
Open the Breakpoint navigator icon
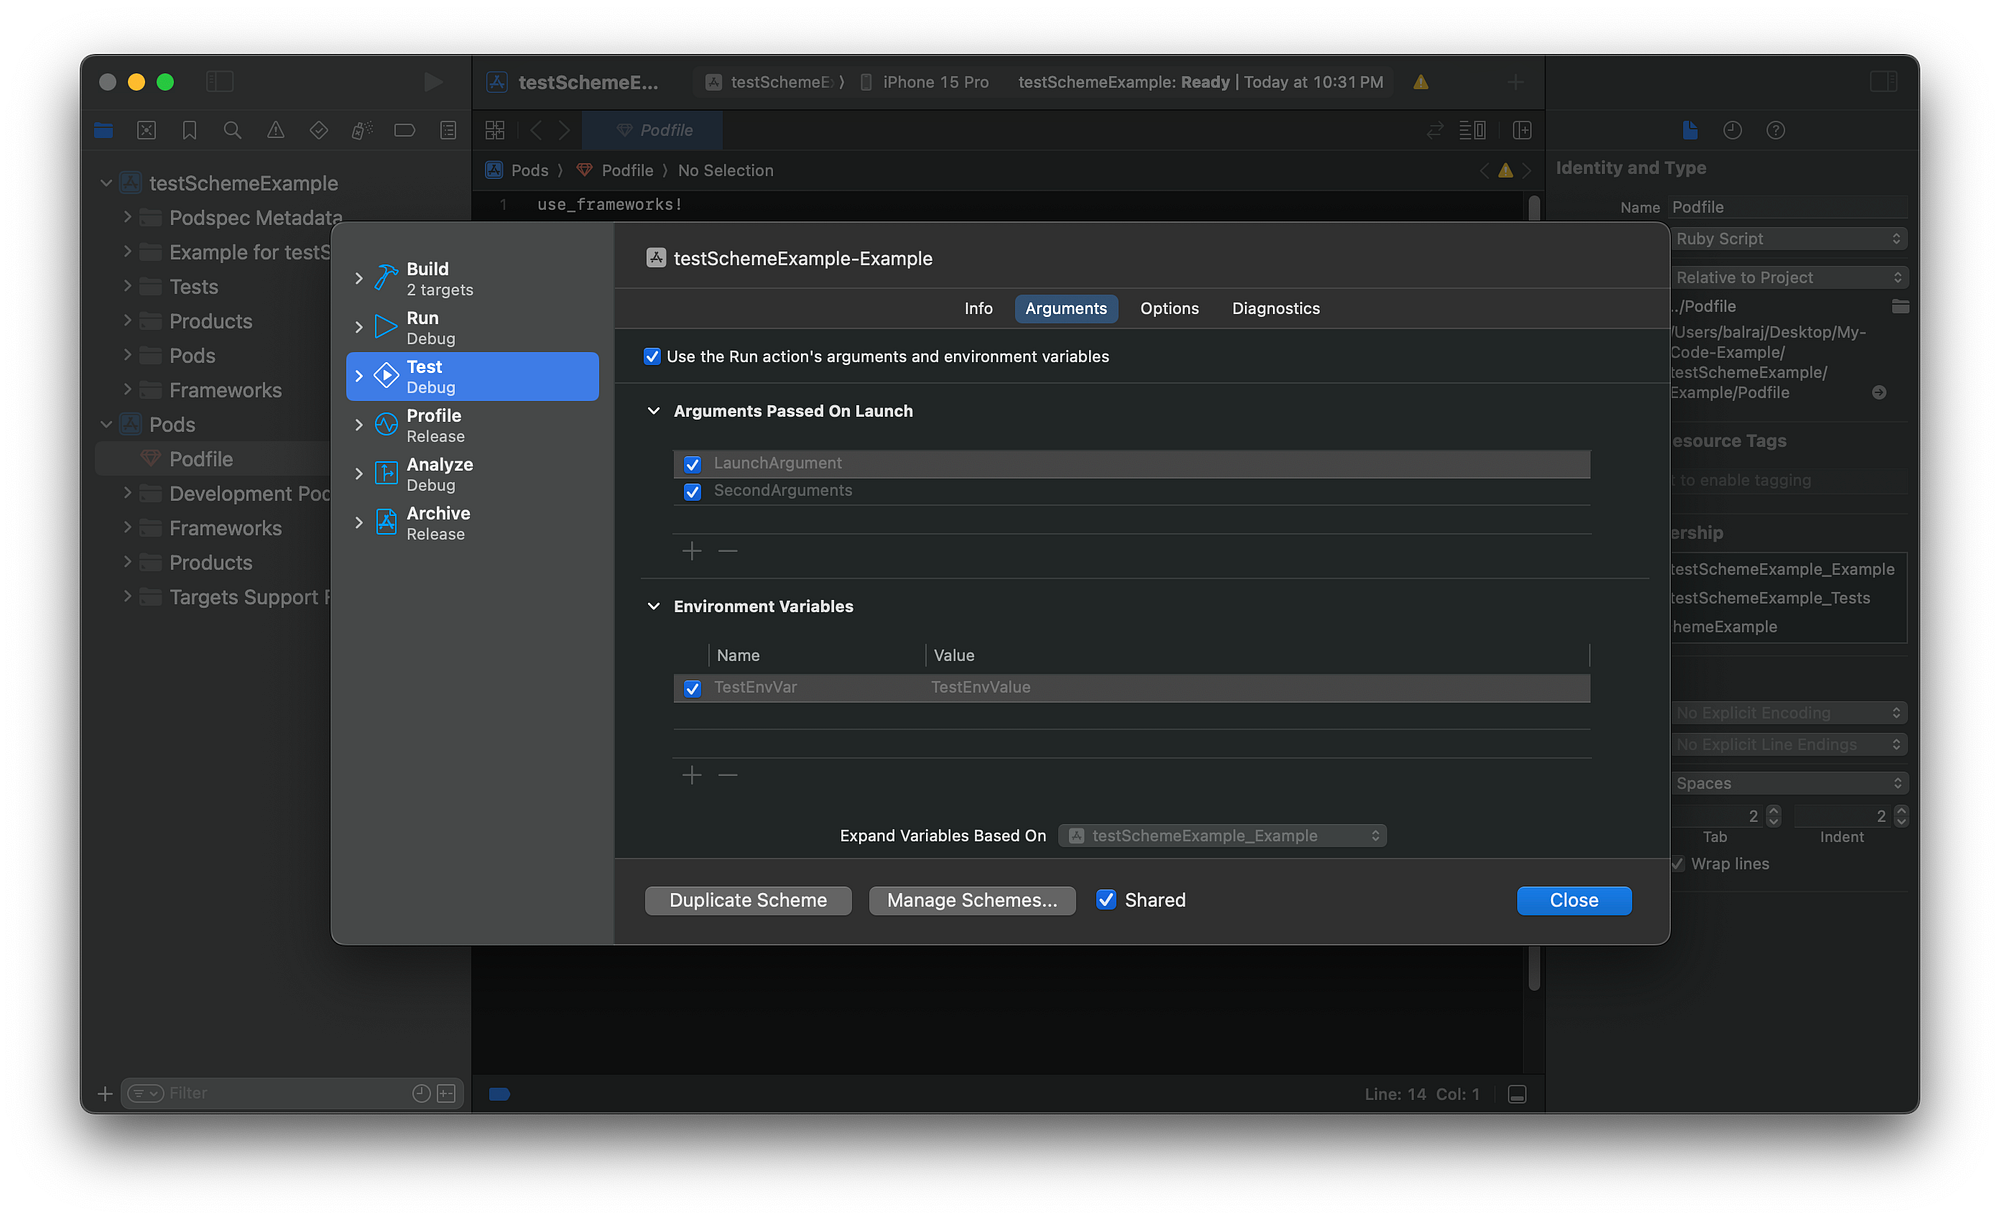tap(405, 130)
